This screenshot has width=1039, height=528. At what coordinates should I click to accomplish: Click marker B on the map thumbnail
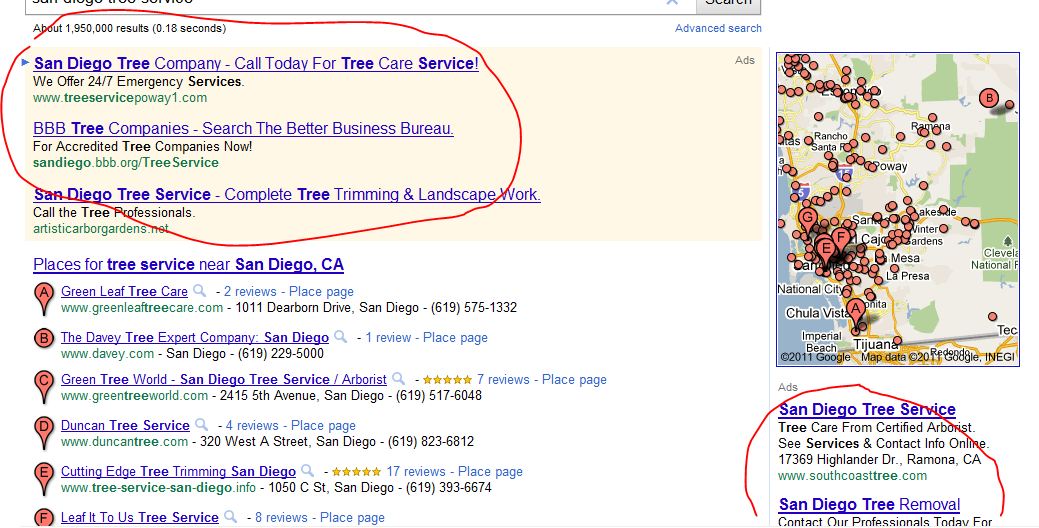989,99
